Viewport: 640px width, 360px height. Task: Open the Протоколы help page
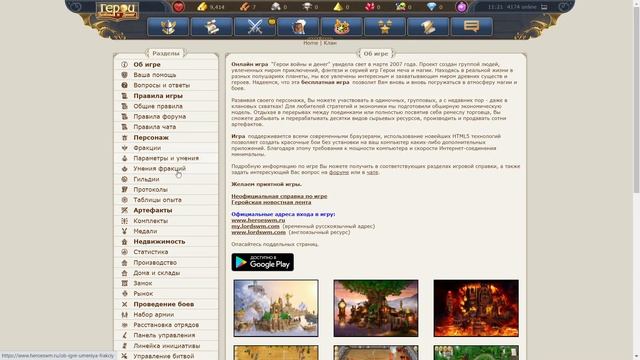coord(151,189)
